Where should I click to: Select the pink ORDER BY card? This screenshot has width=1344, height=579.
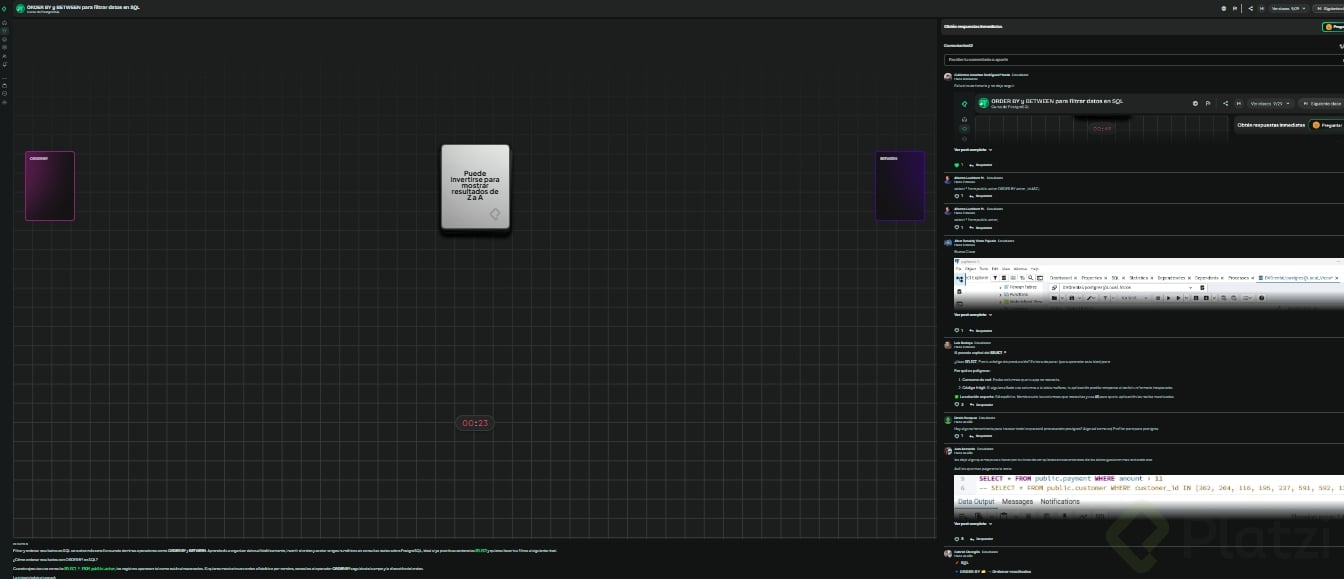[50, 186]
